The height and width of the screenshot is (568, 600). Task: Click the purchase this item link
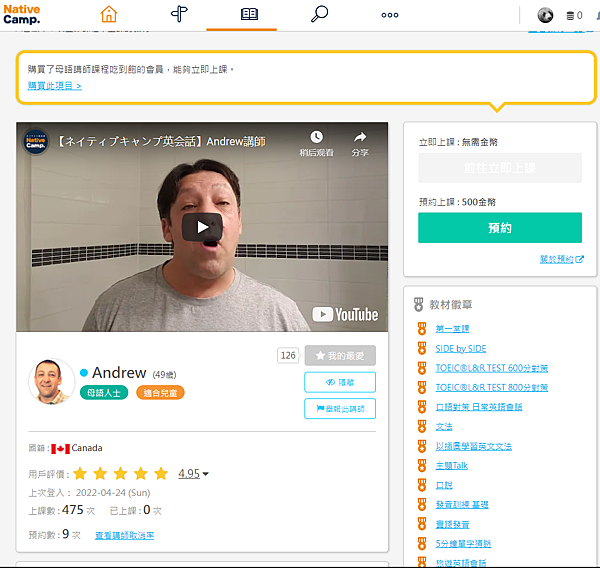pos(54,86)
